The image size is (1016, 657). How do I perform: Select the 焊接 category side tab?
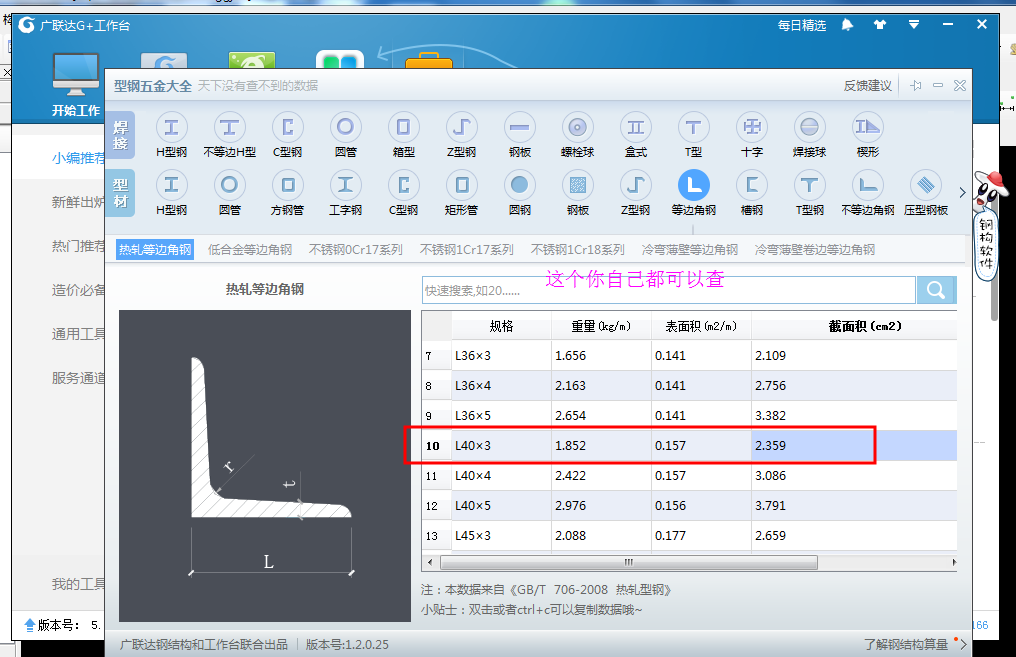121,135
